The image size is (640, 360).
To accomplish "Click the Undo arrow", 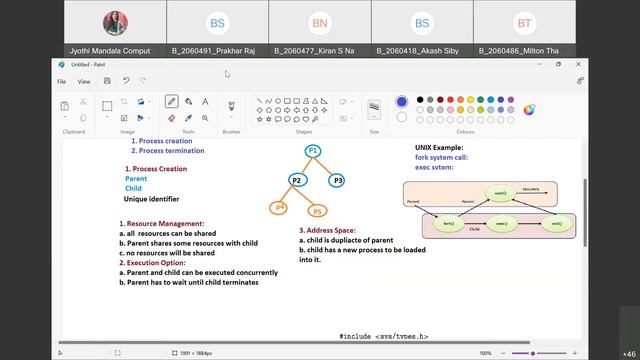I will (x=126, y=81).
